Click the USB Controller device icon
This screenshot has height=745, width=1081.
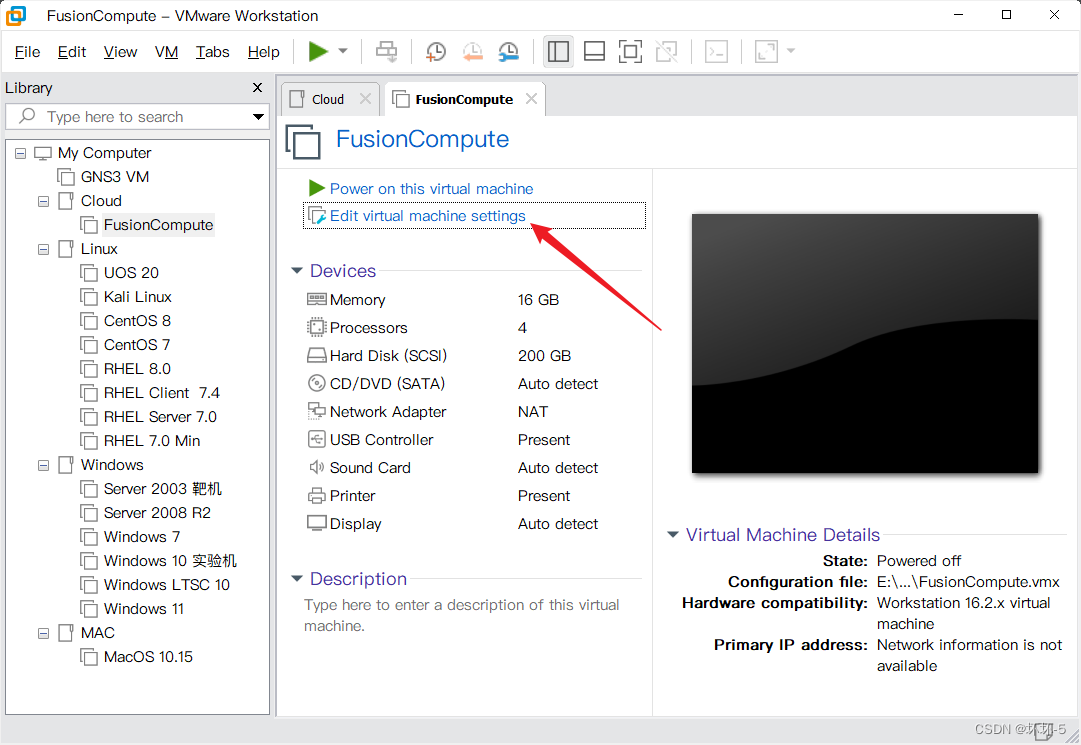click(316, 439)
